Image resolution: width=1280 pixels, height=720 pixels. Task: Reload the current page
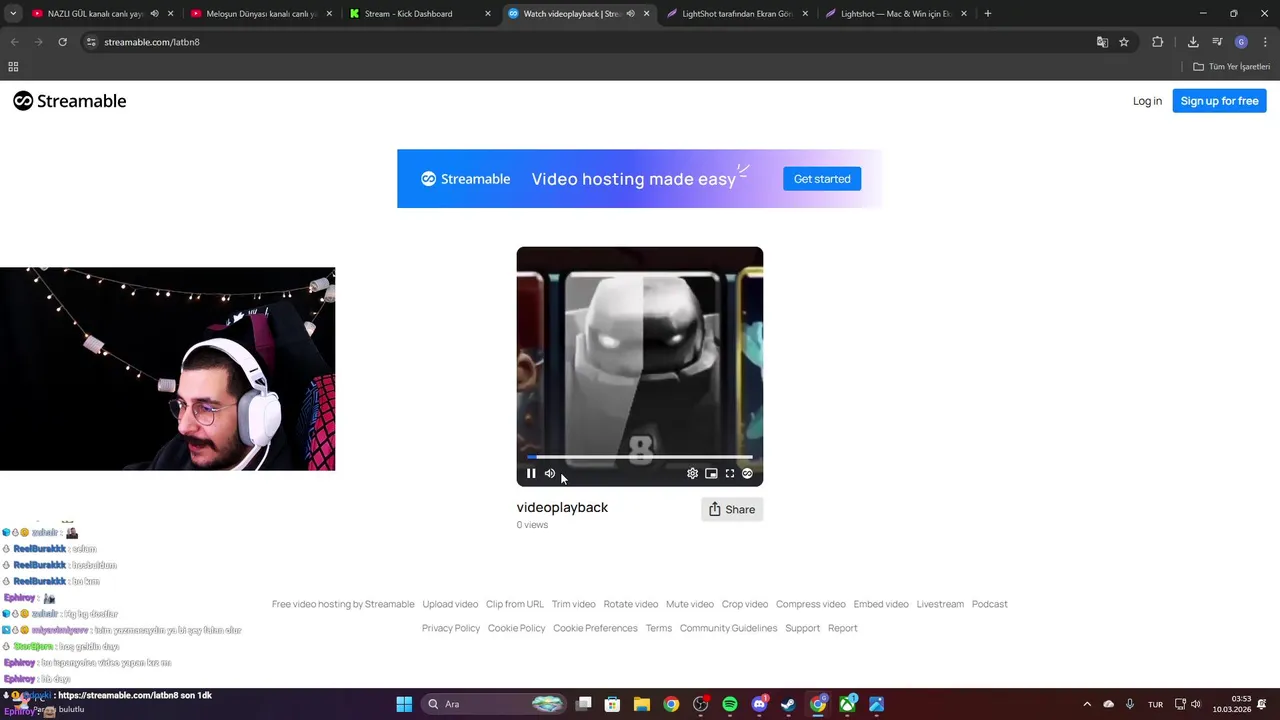(x=62, y=42)
